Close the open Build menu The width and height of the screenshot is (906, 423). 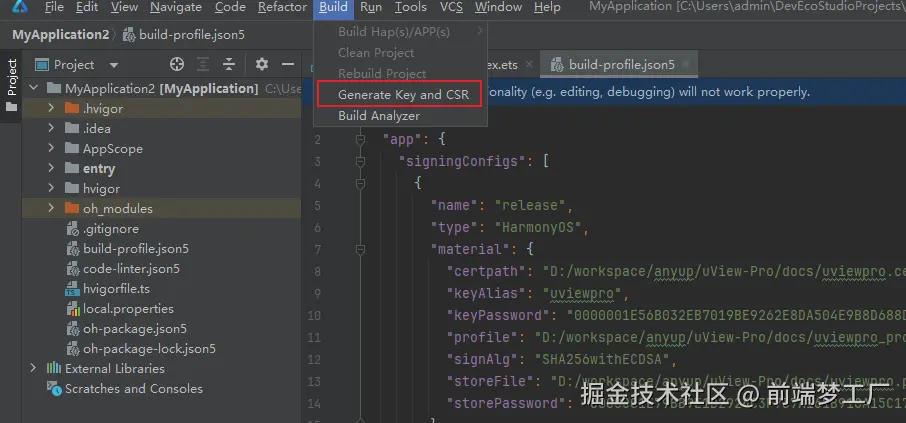(333, 7)
